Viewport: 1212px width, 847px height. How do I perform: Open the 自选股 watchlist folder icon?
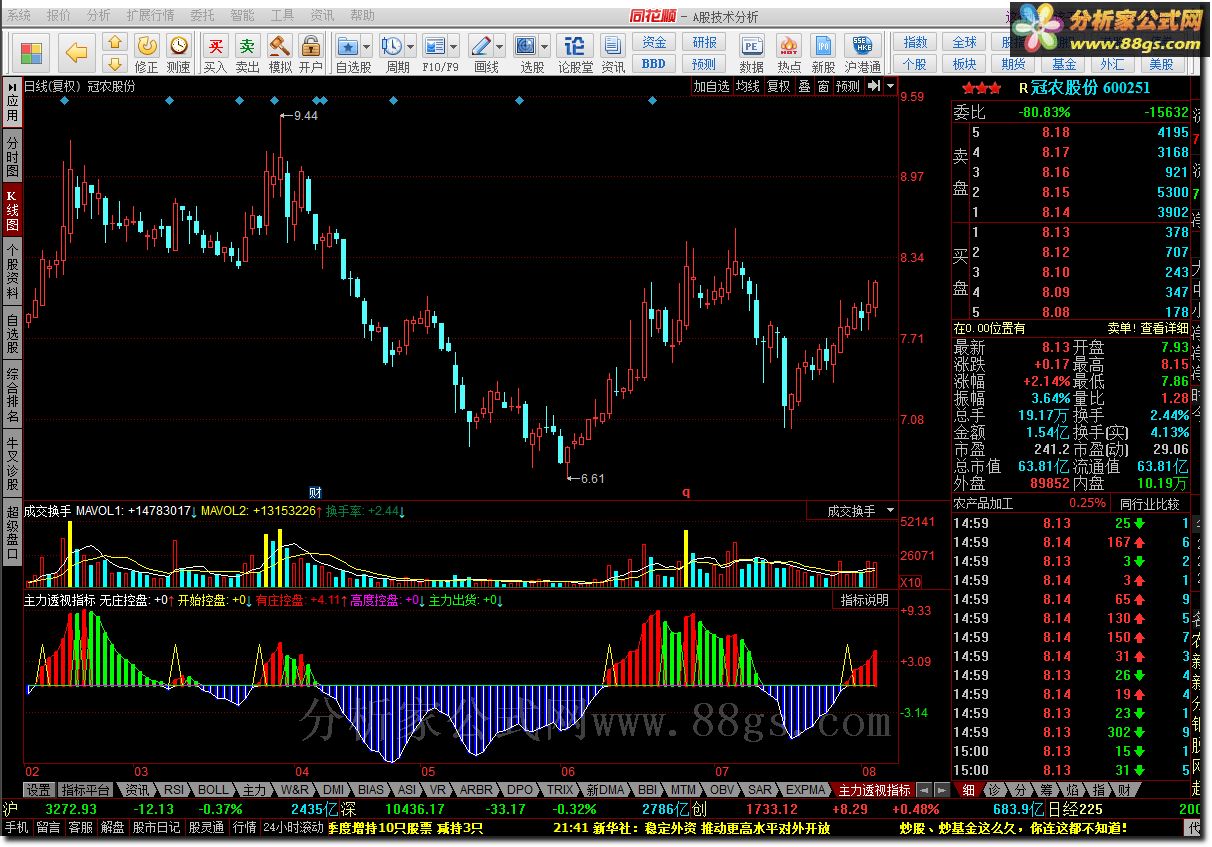click(347, 45)
